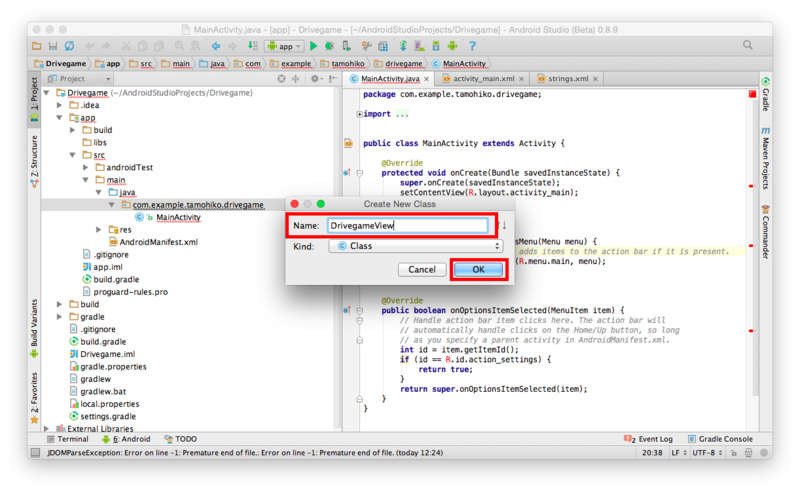Click OK in Create New Class dialog
Image resolution: width=800 pixels, height=492 pixels.
478,269
